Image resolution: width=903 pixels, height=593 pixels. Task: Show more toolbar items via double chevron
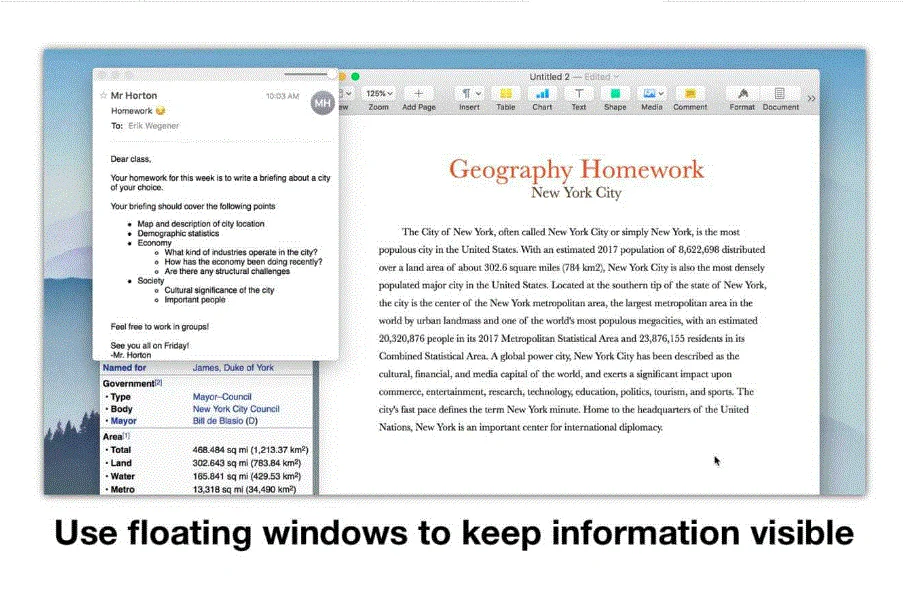click(x=811, y=98)
